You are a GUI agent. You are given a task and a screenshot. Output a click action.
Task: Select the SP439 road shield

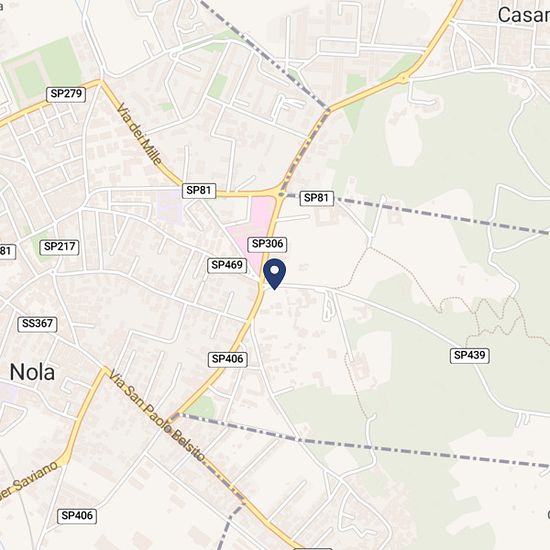(470, 355)
